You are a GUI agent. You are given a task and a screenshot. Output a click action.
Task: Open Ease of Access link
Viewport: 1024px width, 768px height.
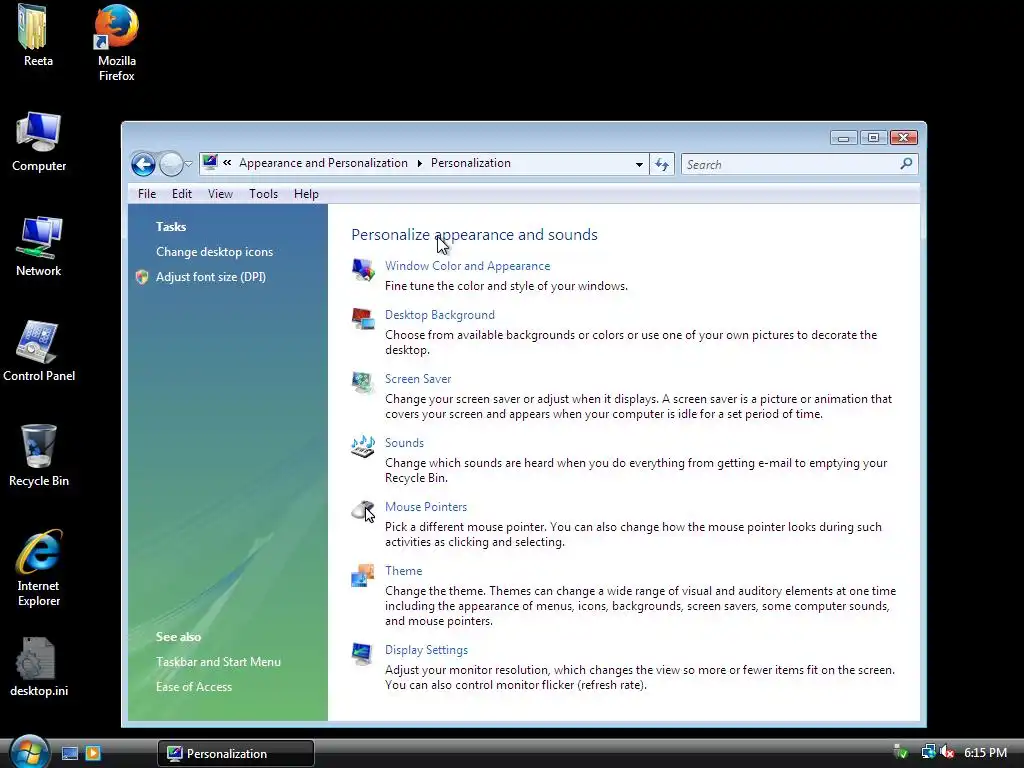[x=194, y=687]
